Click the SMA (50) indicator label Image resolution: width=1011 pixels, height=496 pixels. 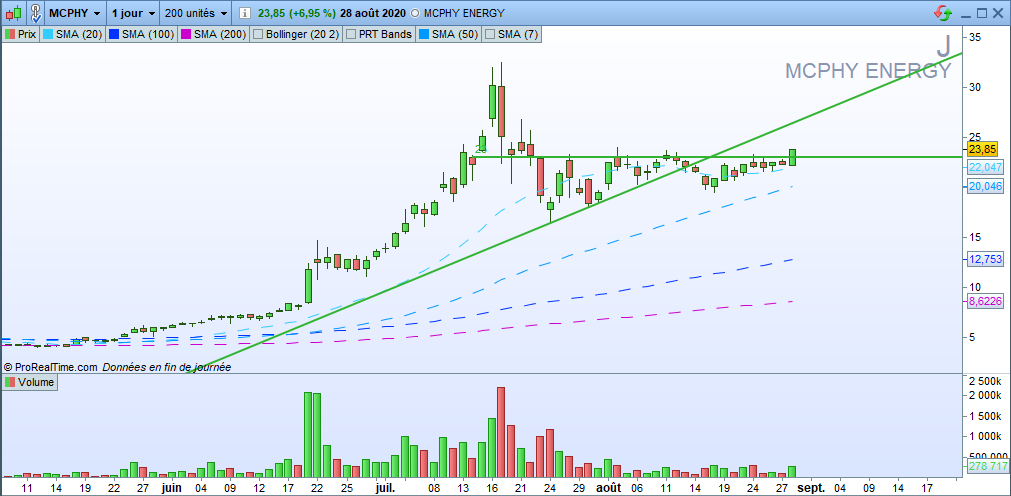click(x=448, y=34)
